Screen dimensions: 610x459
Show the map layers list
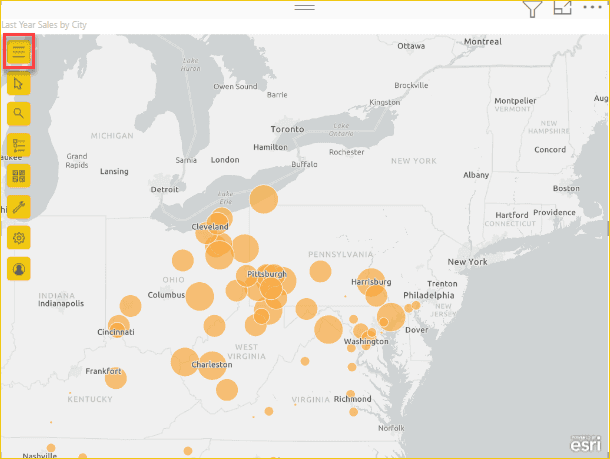[x=19, y=145]
